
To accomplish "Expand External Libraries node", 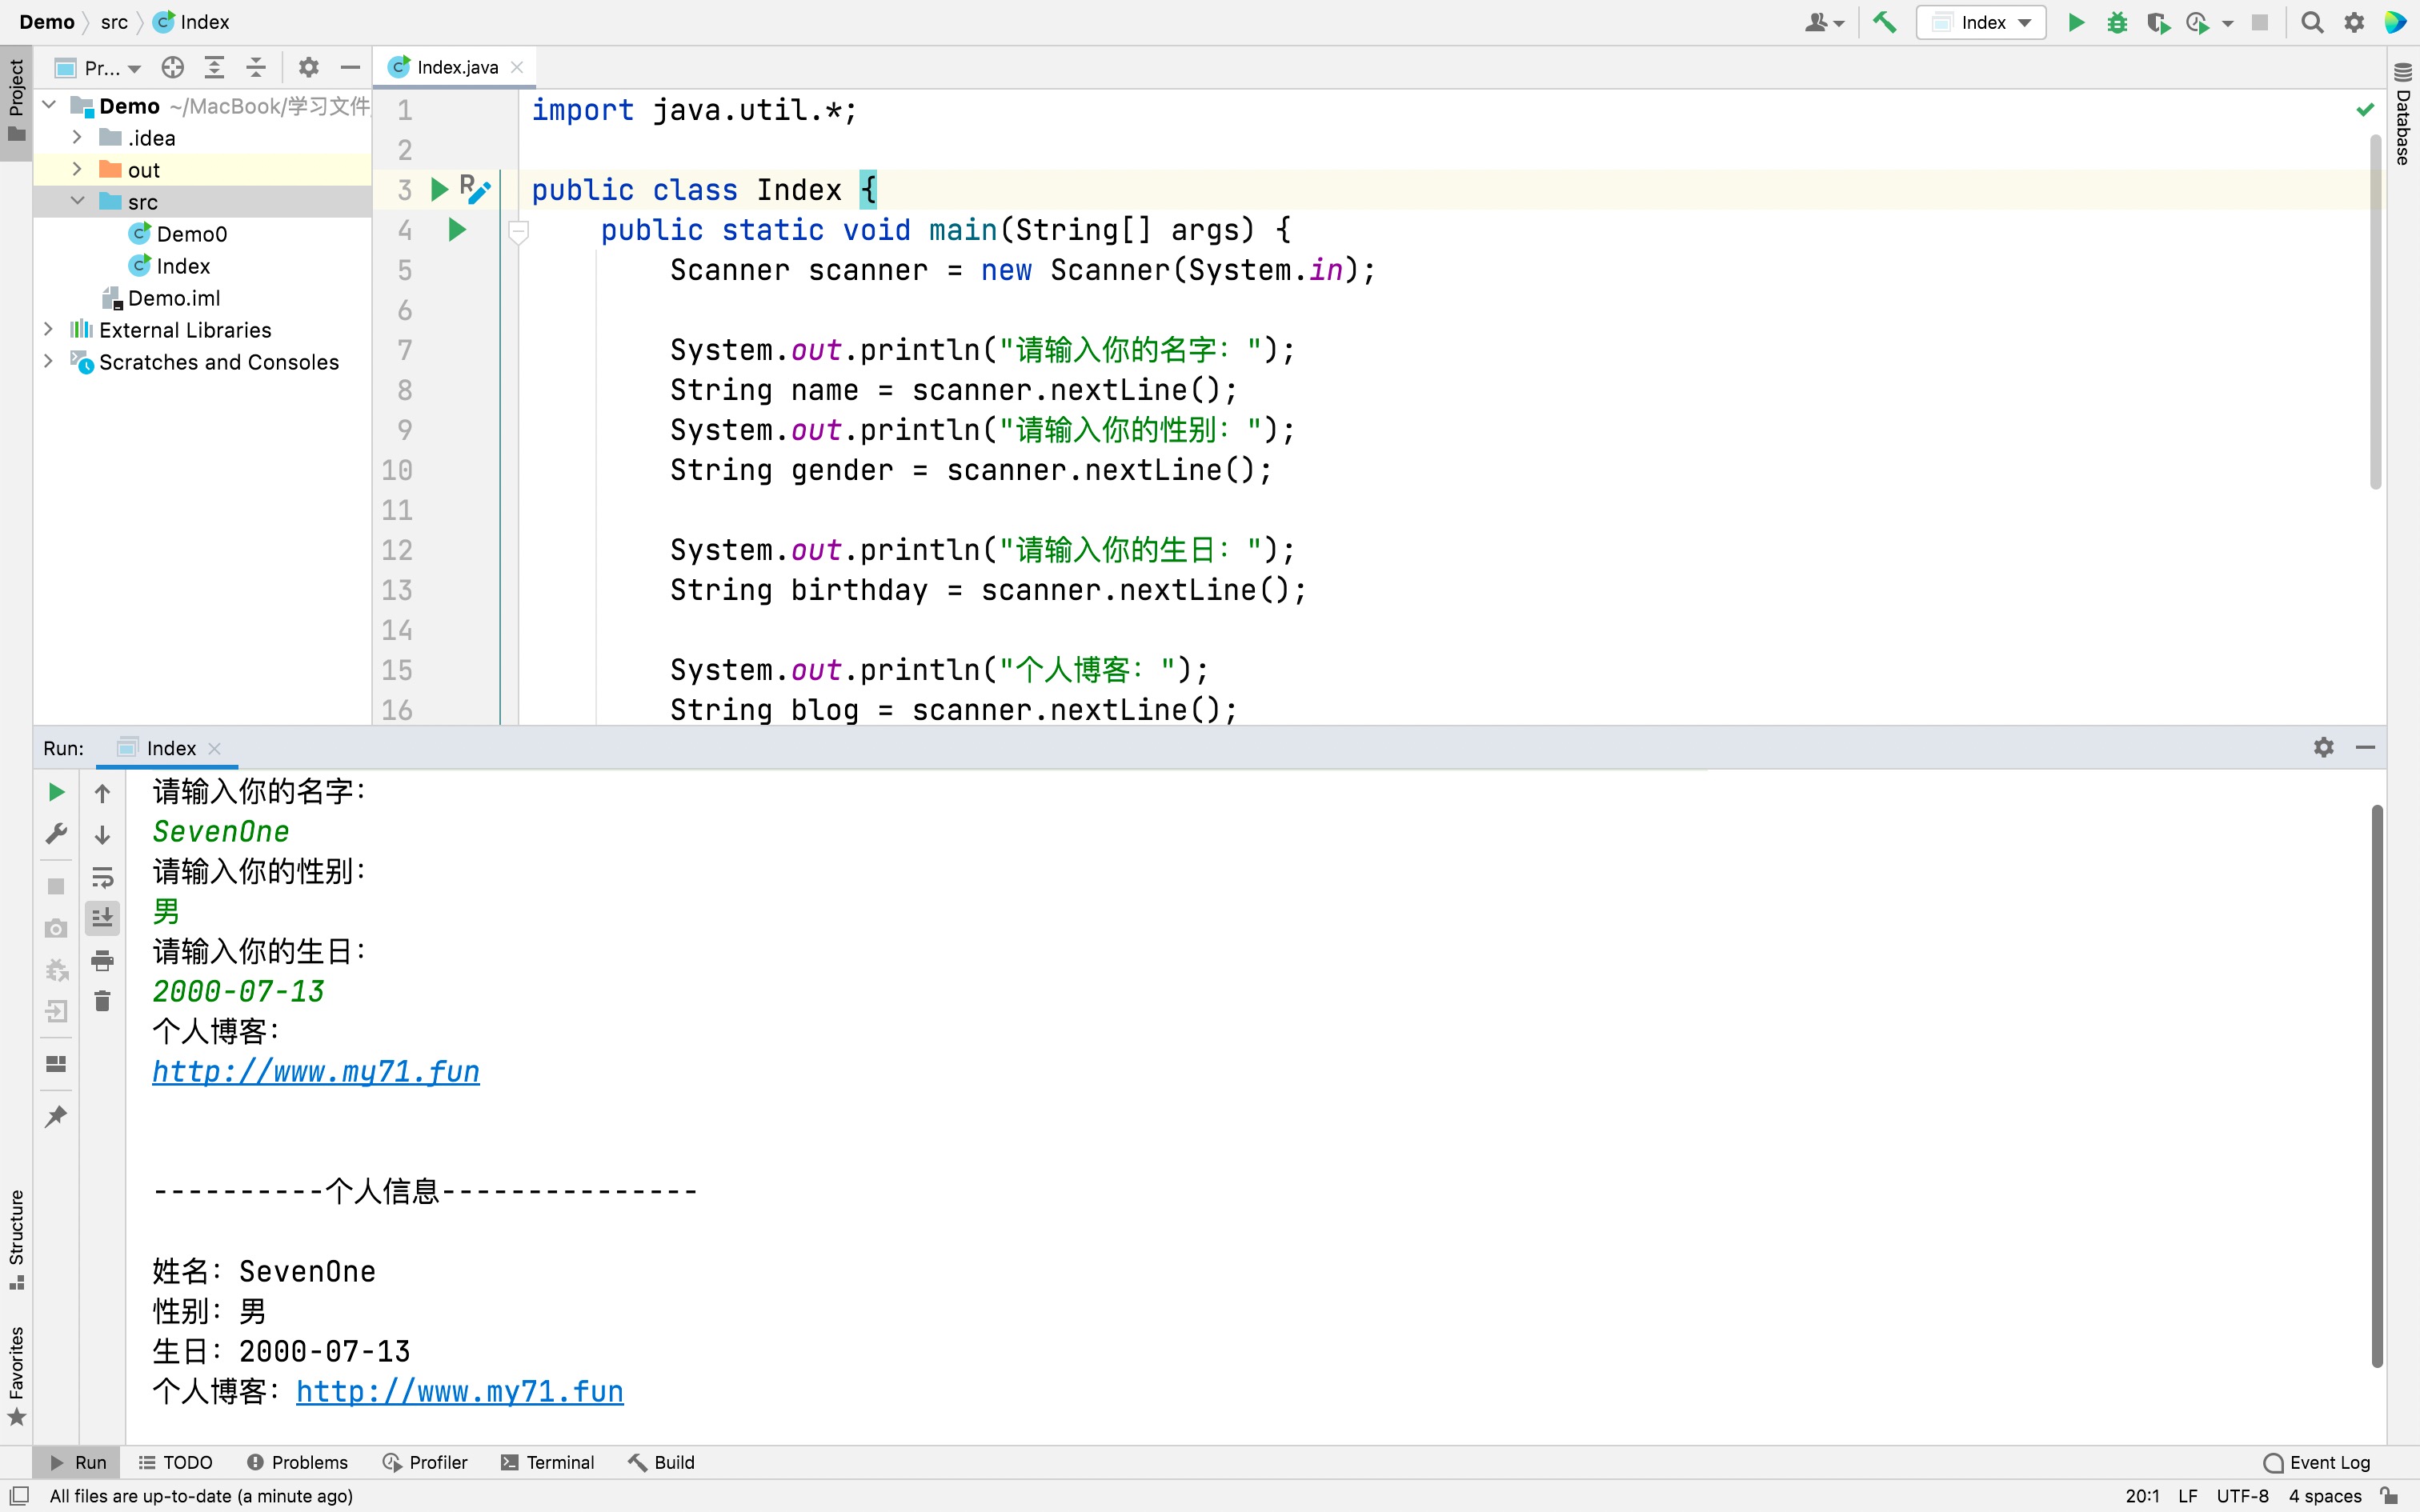I will point(48,329).
